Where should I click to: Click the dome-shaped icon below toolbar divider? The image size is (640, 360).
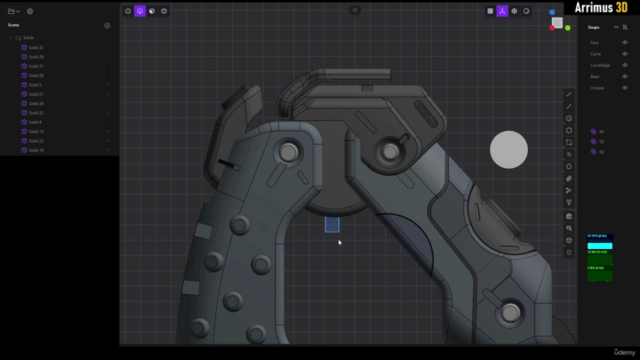569,216
